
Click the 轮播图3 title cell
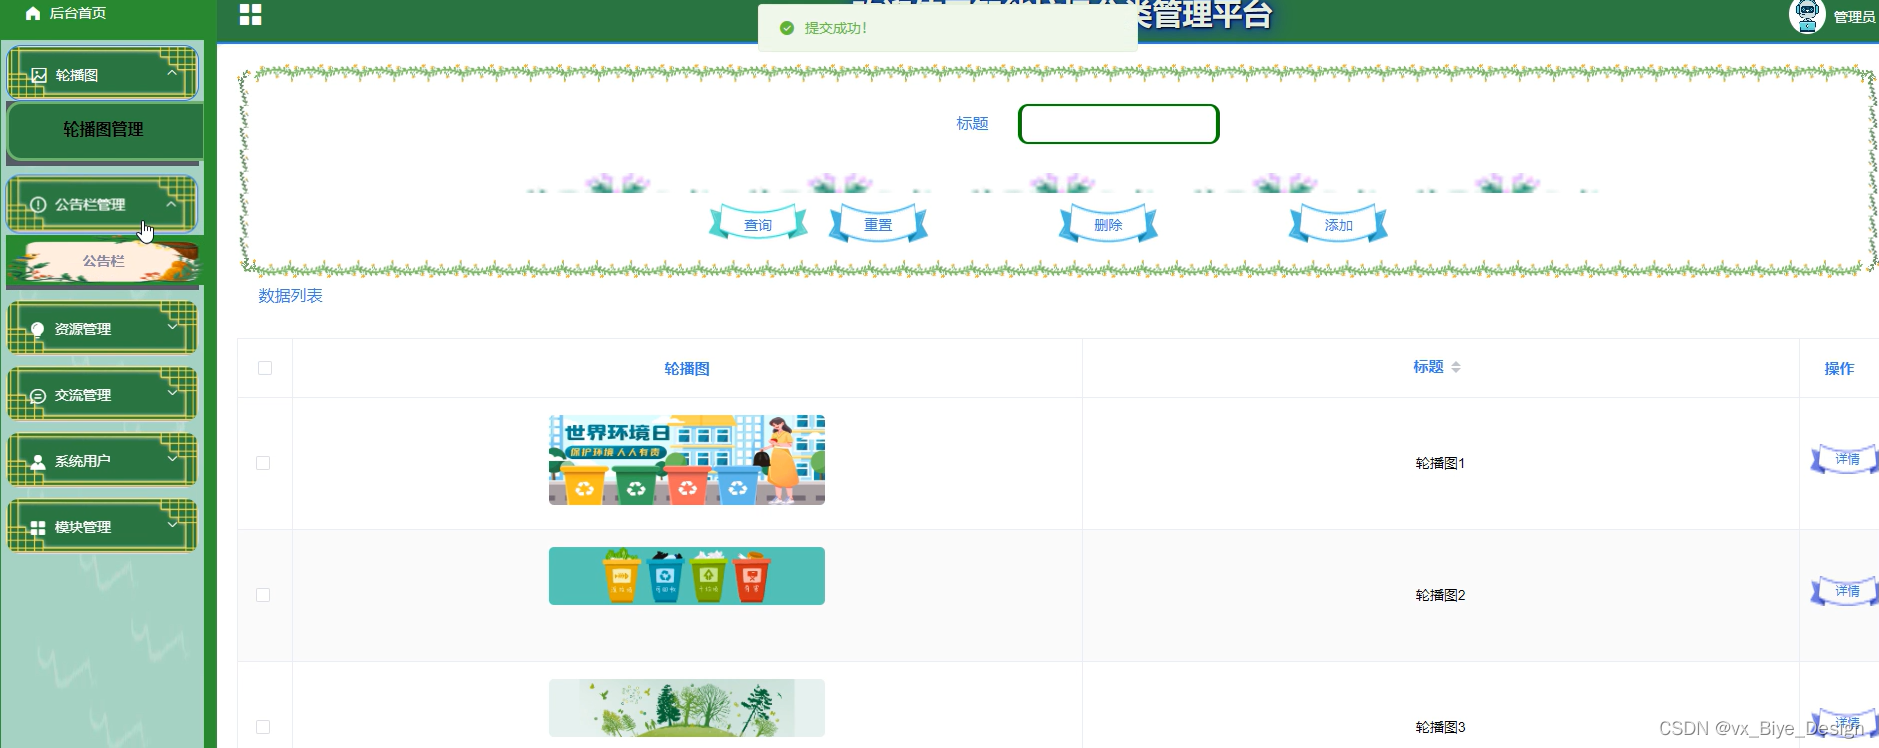click(x=1440, y=727)
